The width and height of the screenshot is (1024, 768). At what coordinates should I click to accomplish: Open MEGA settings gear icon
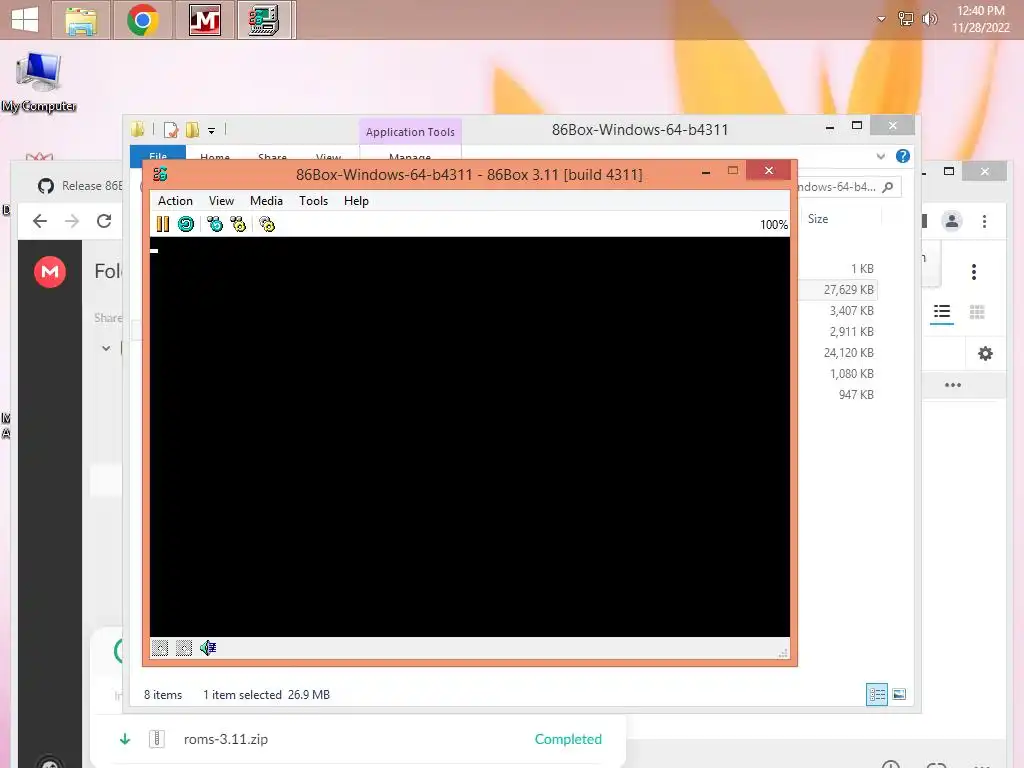tap(985, 354)
